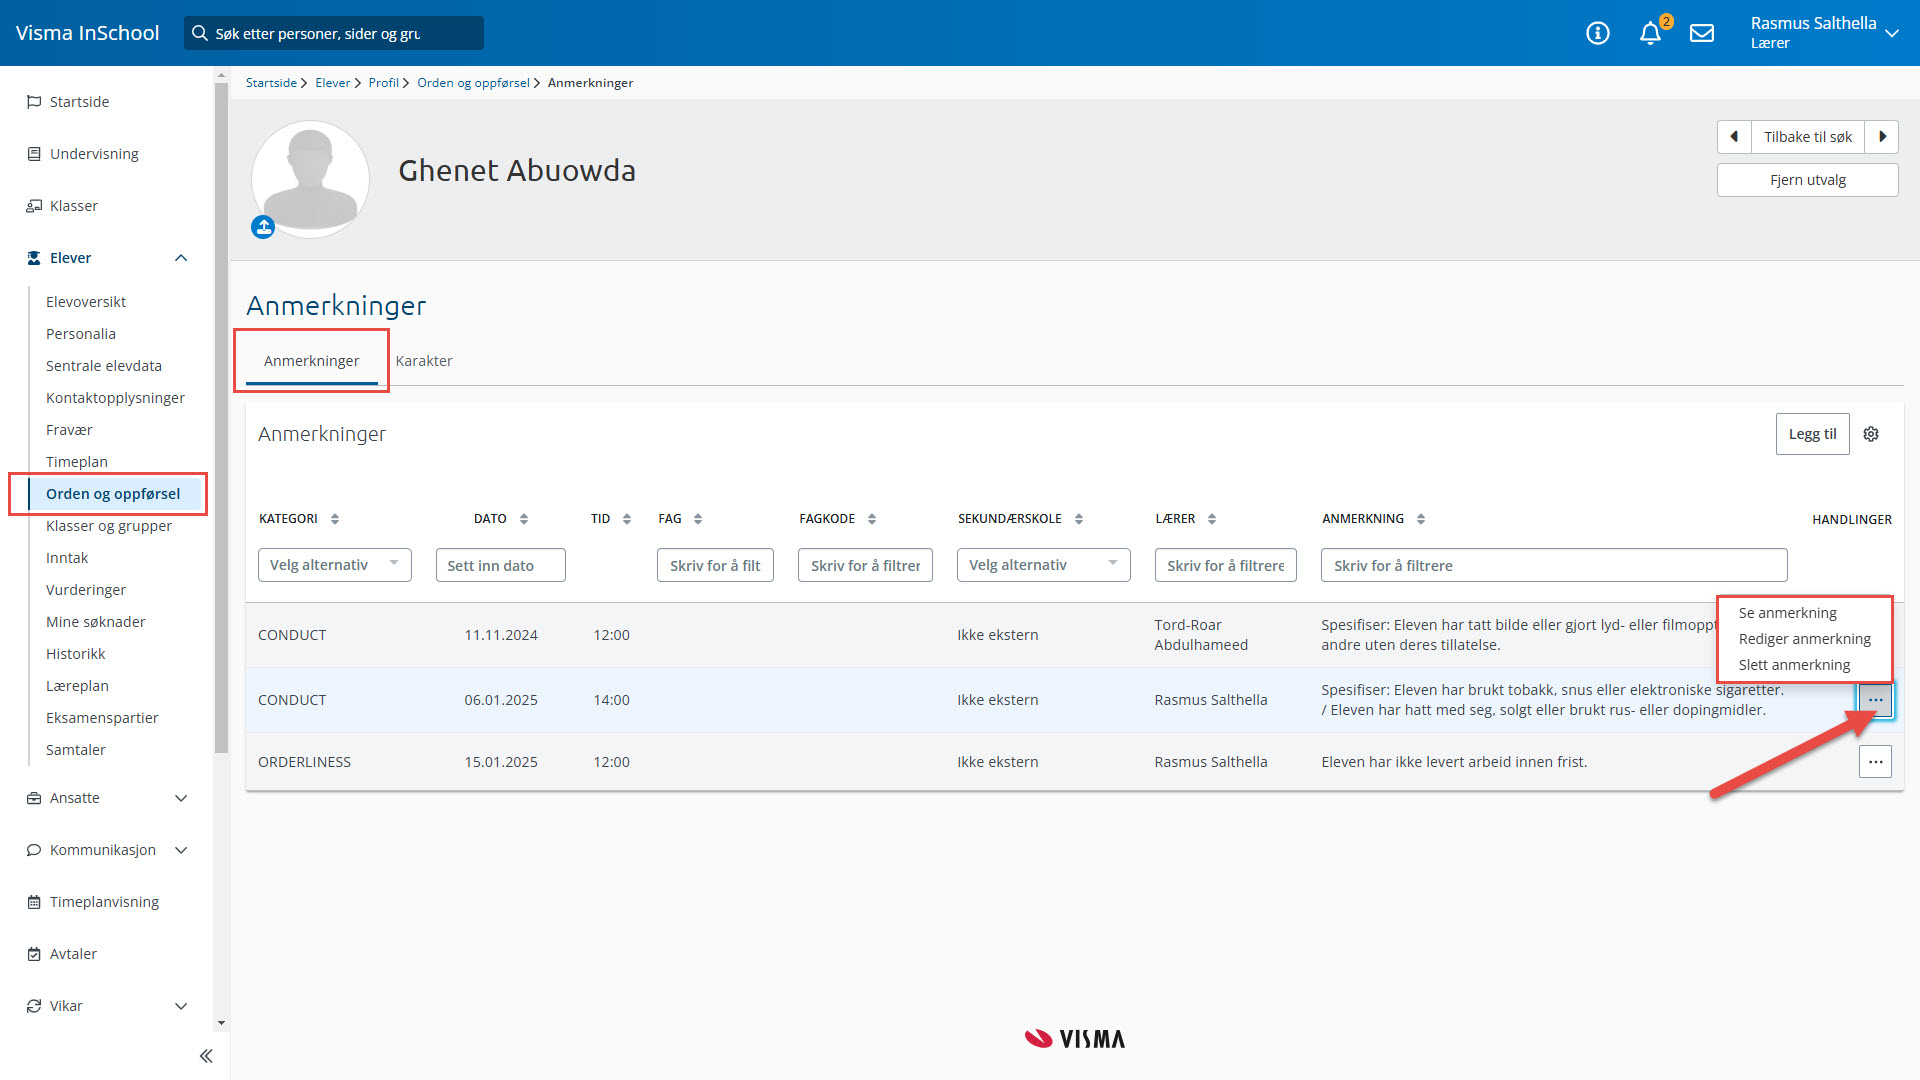This screenshot has width=1920, height=1080.
Task: Open the Kategori filter dropdown
Action: coord(334,565)
